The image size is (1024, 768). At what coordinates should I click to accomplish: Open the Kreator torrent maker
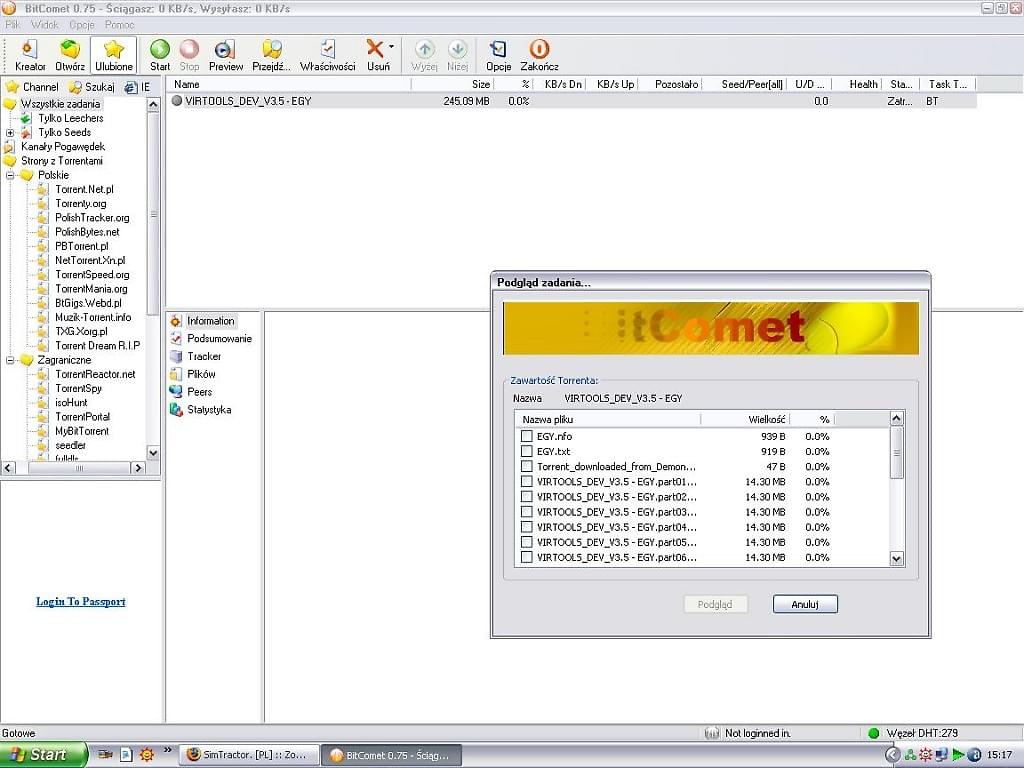pyautogui.click(x=29, y=55)
